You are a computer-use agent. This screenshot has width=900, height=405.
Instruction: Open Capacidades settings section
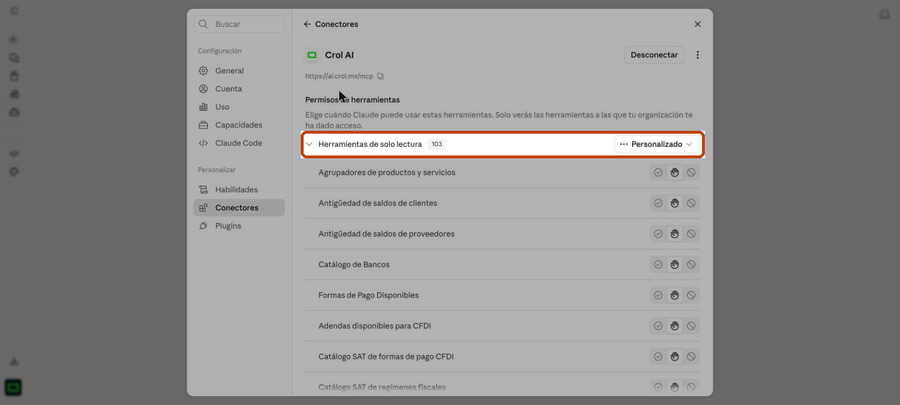point(239,125)
